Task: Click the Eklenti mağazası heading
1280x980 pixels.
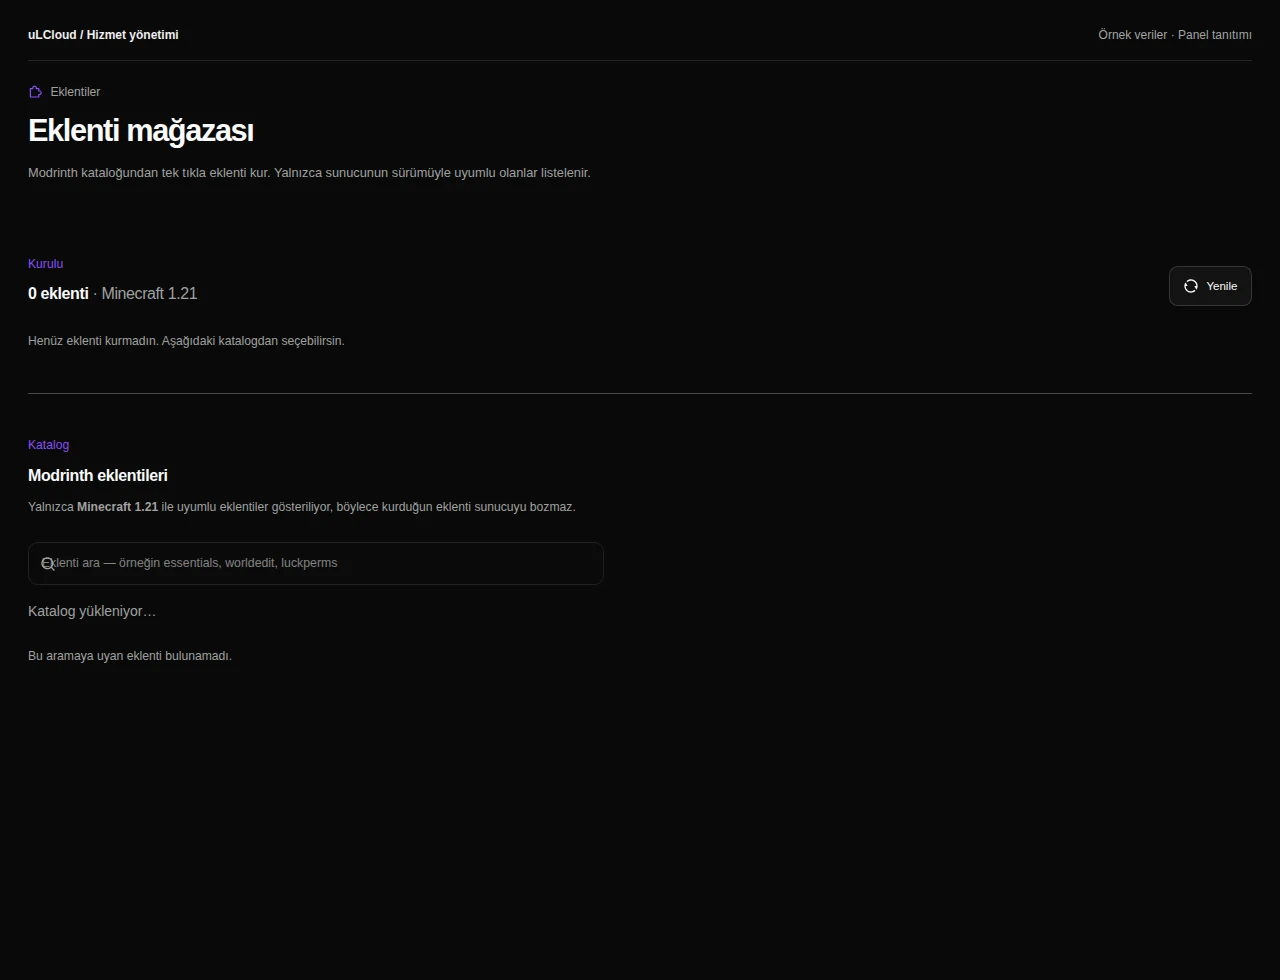Action: (x=141, y=131)
